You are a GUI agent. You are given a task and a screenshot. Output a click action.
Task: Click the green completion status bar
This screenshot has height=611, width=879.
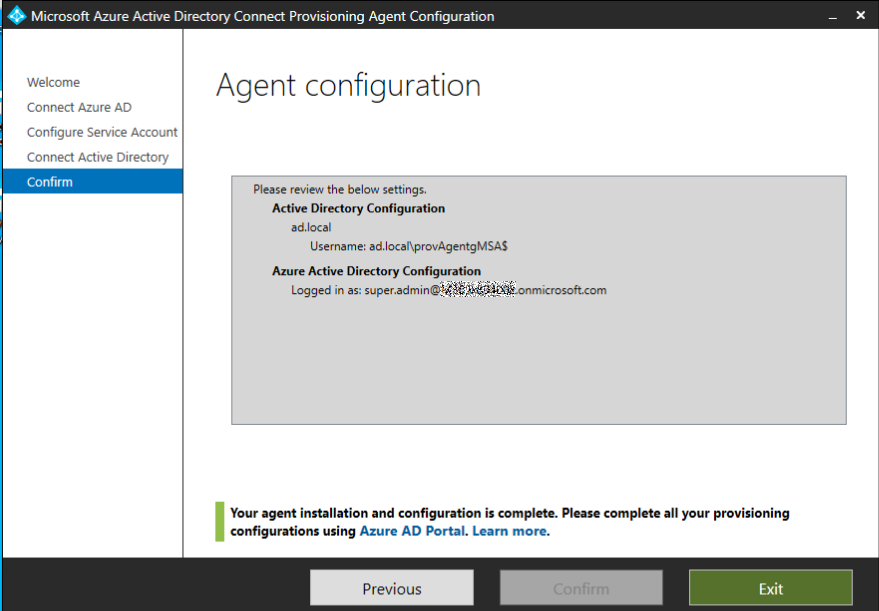tap(220, 522)
